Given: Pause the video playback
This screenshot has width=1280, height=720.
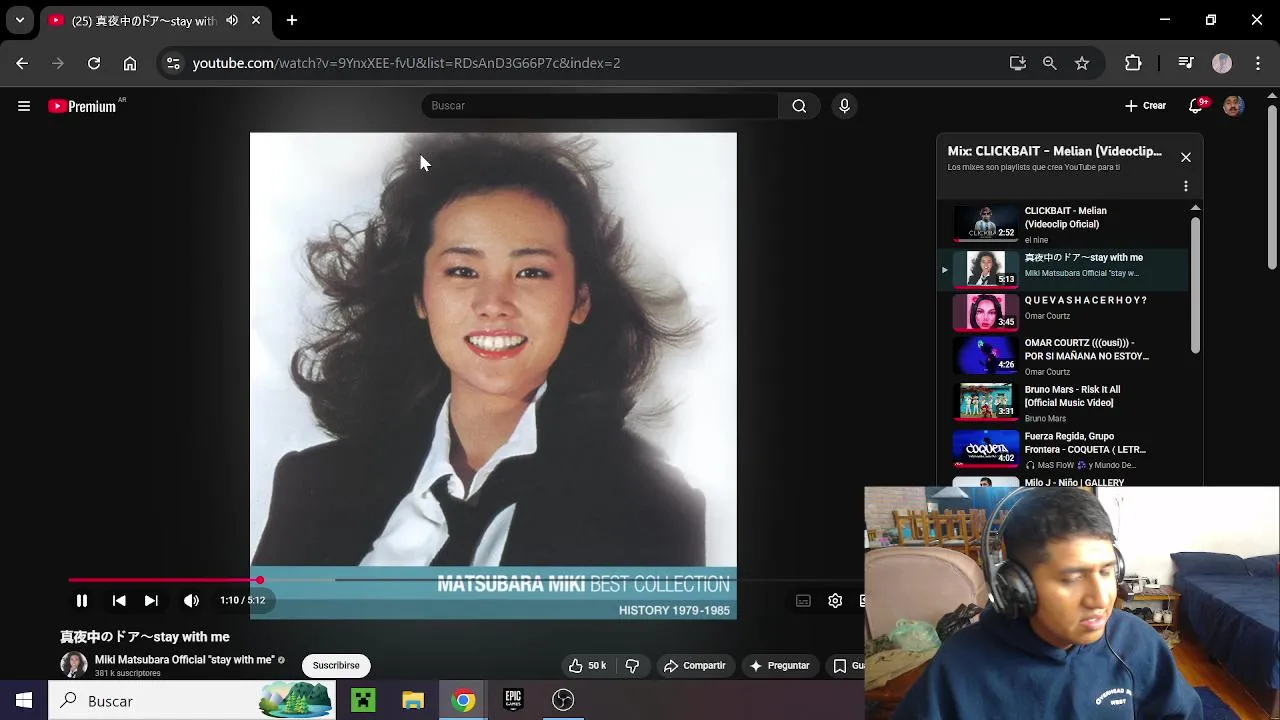Looking at the screenshot, I should click(82, 601).
